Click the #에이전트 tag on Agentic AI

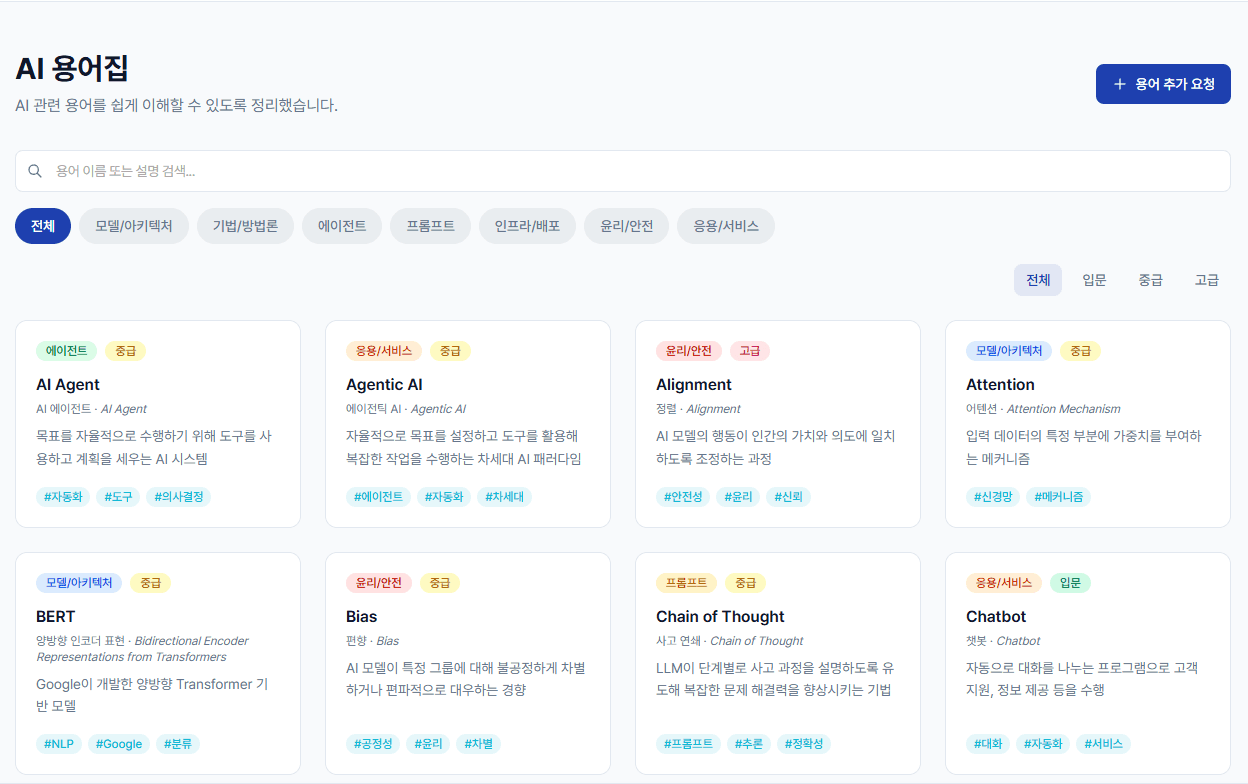378,497
